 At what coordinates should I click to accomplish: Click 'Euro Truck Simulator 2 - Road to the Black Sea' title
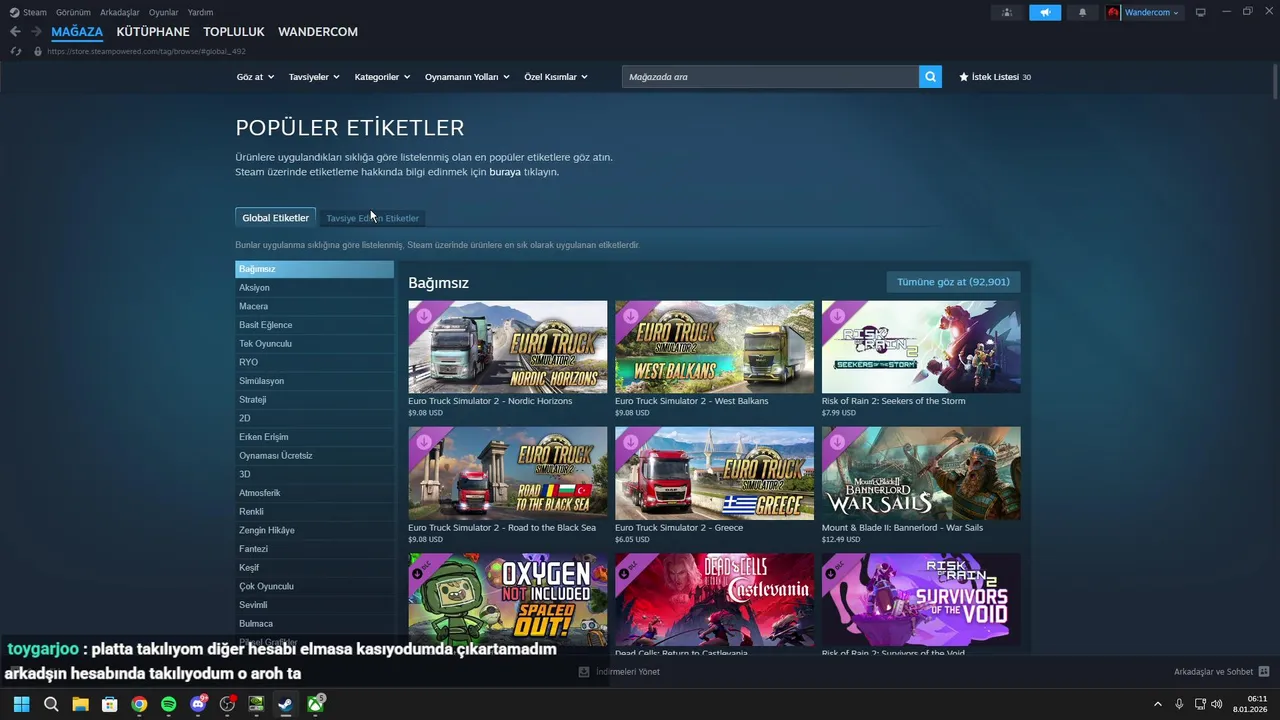click(x=502, y=528)
